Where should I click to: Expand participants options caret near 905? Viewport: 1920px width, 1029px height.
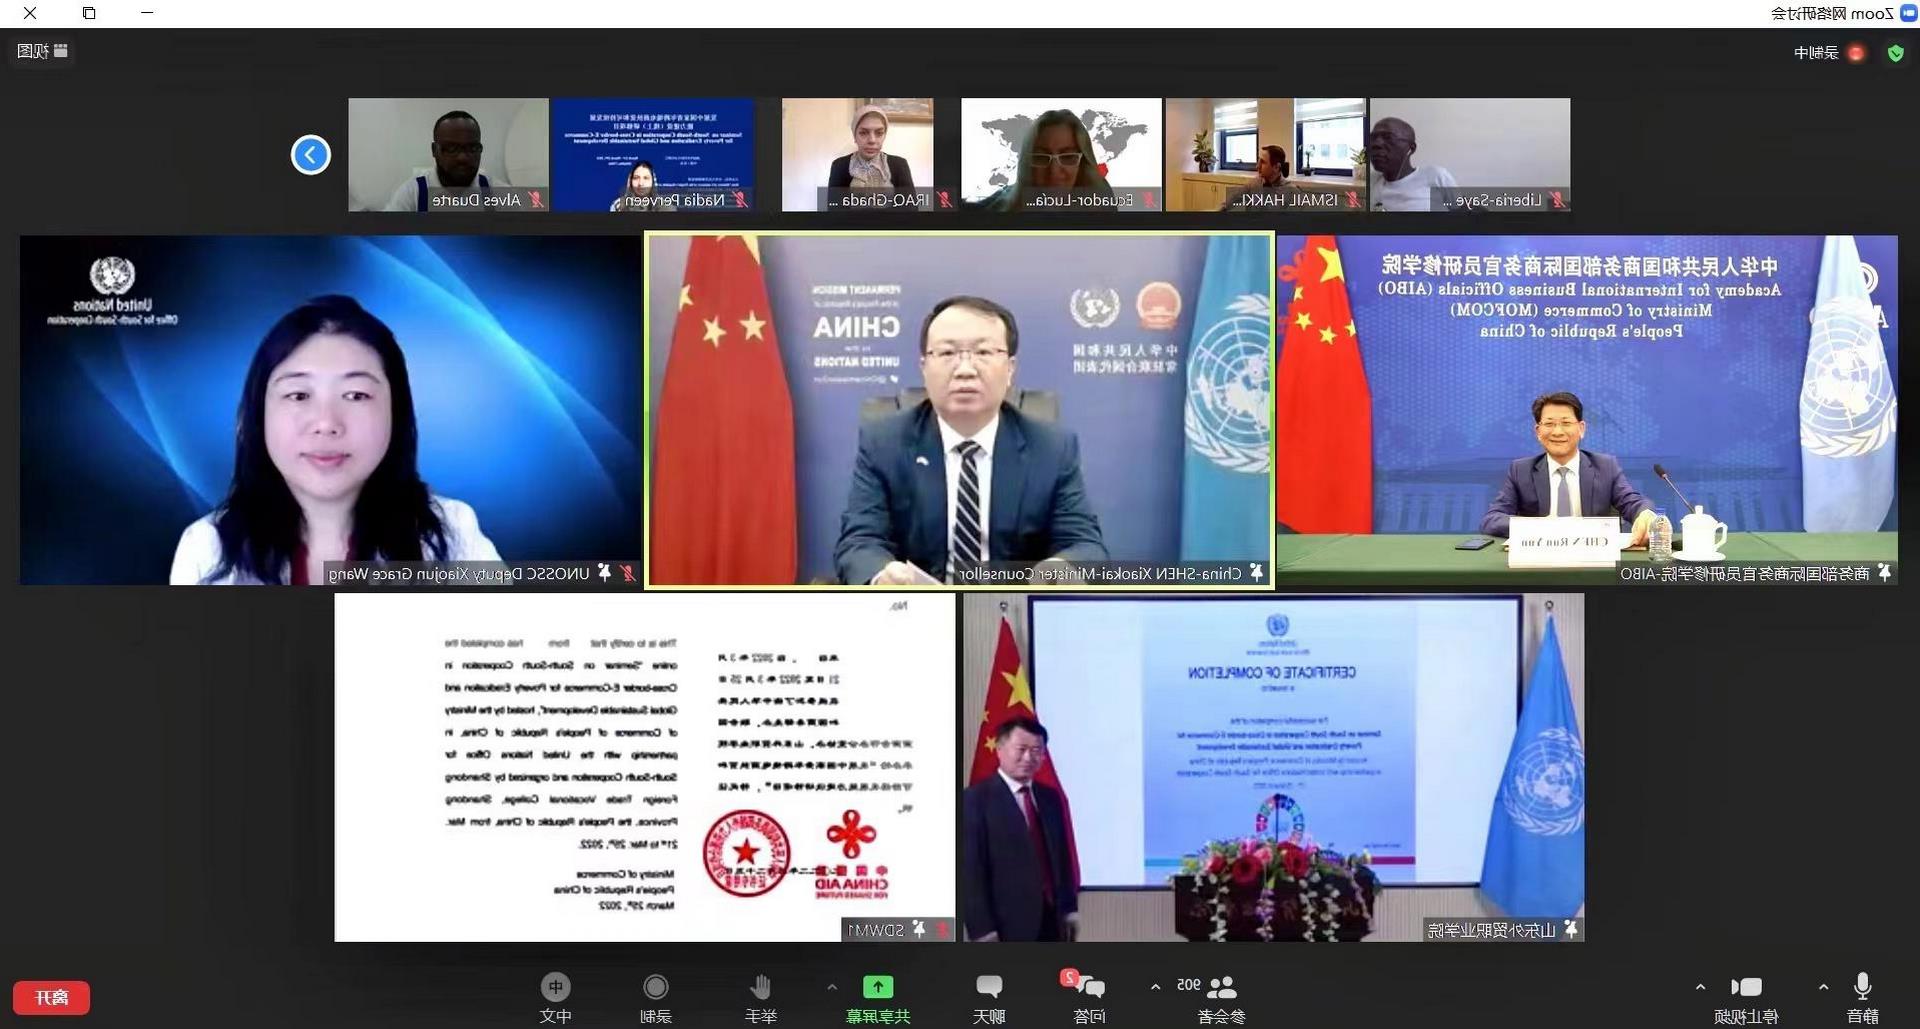(x=1155, y=987)
